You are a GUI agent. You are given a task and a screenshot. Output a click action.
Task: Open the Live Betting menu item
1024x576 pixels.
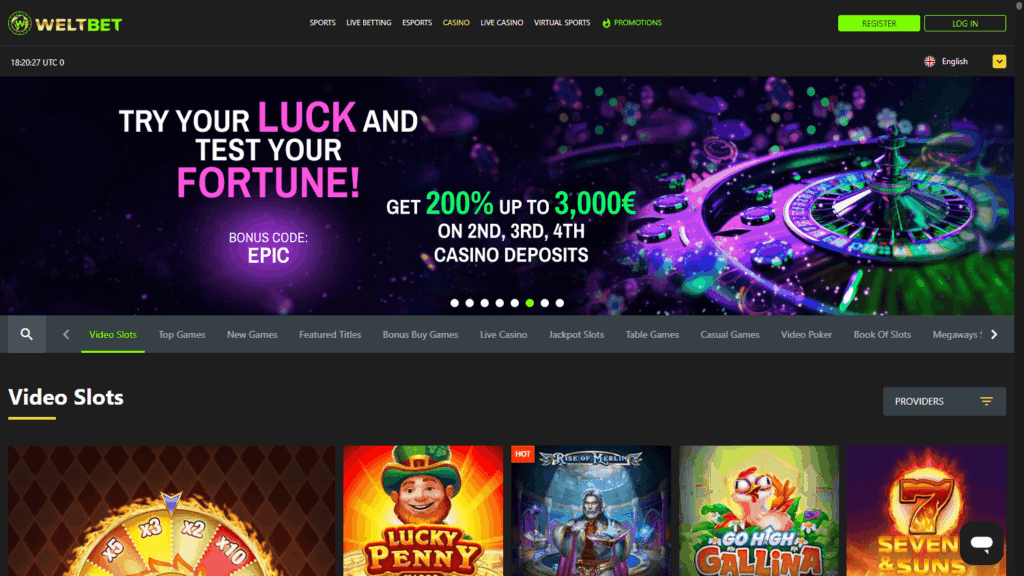coord(368,23)
